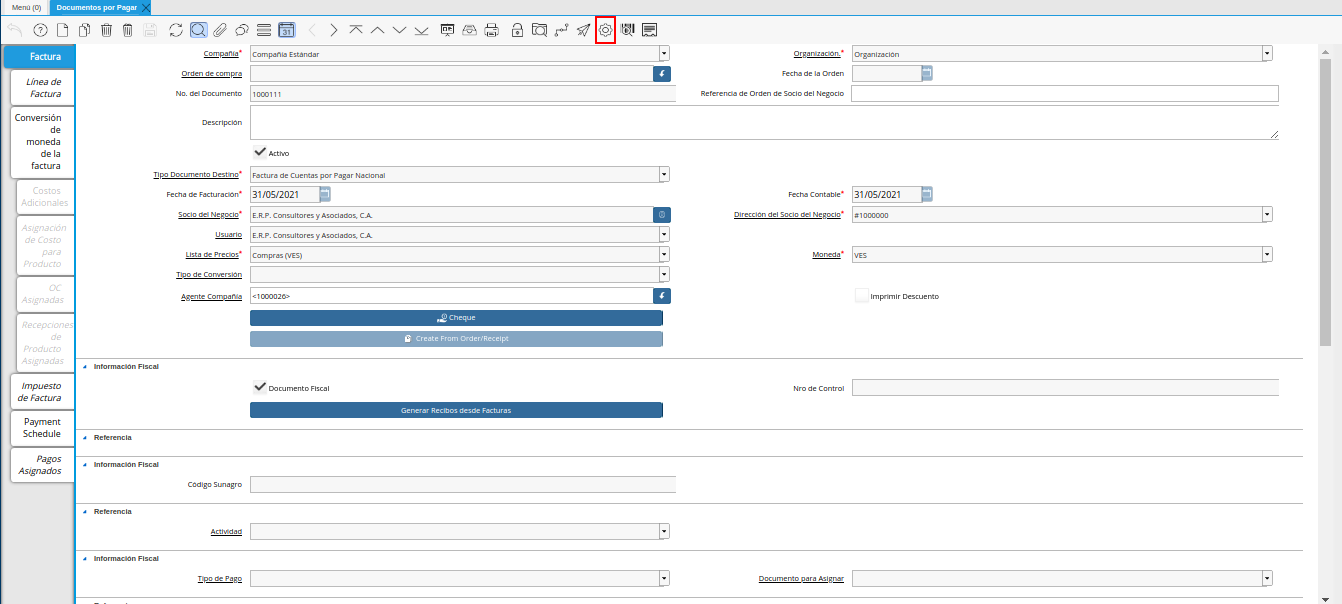Click the Nro de Control field
This screenshot has width=1342, height=604.
pos(1065,387)
